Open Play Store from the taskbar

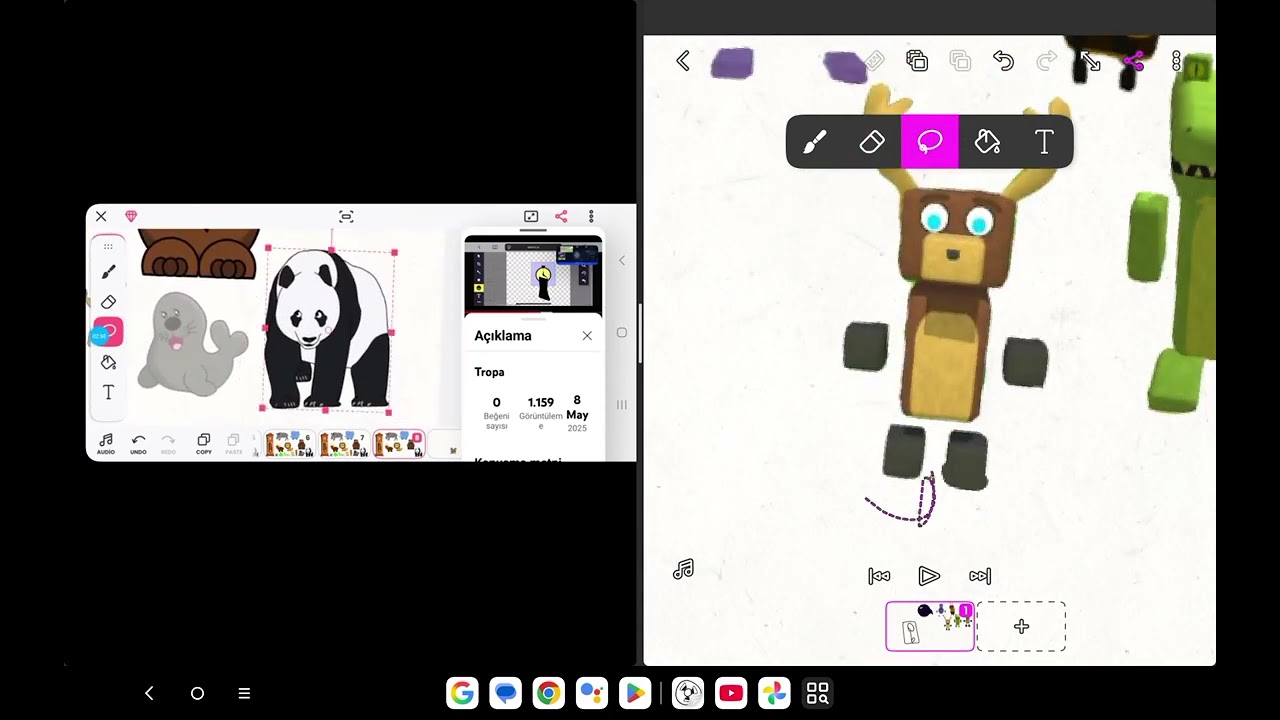coord(634,693)
